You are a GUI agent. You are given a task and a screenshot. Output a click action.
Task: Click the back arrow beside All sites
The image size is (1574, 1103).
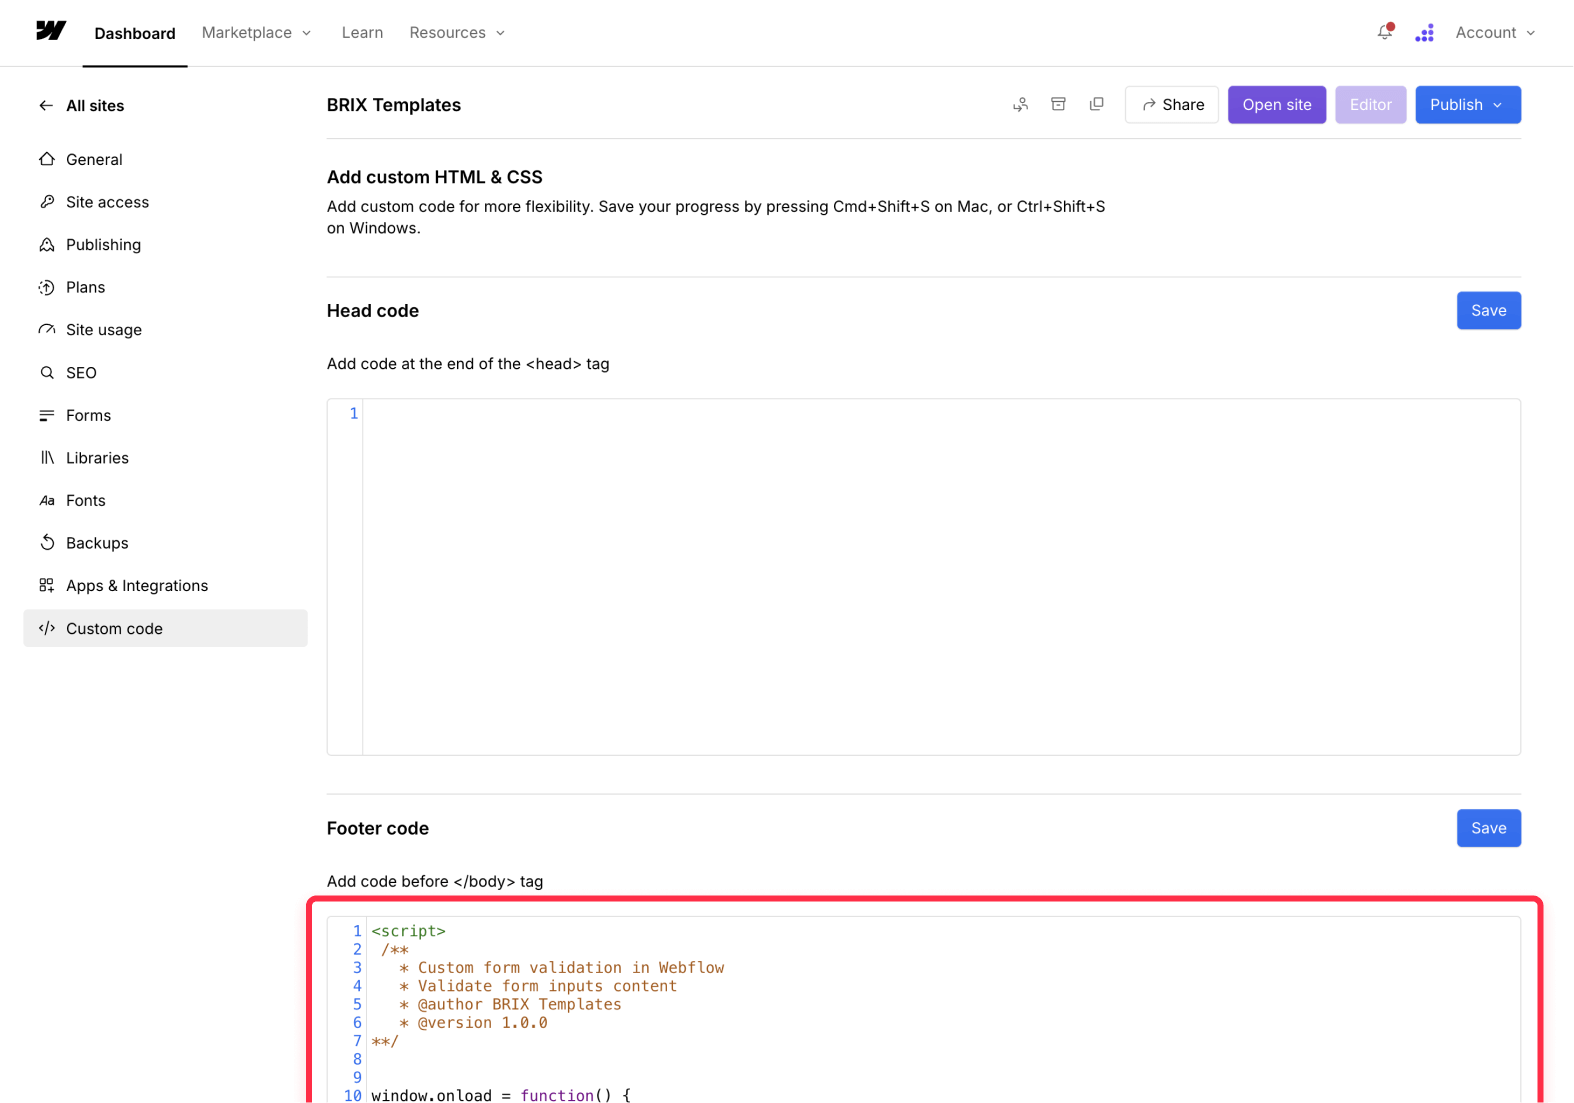pos(46,105)
